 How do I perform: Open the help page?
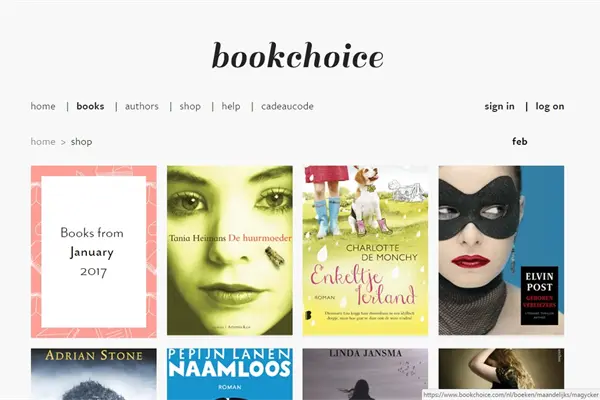231,106
